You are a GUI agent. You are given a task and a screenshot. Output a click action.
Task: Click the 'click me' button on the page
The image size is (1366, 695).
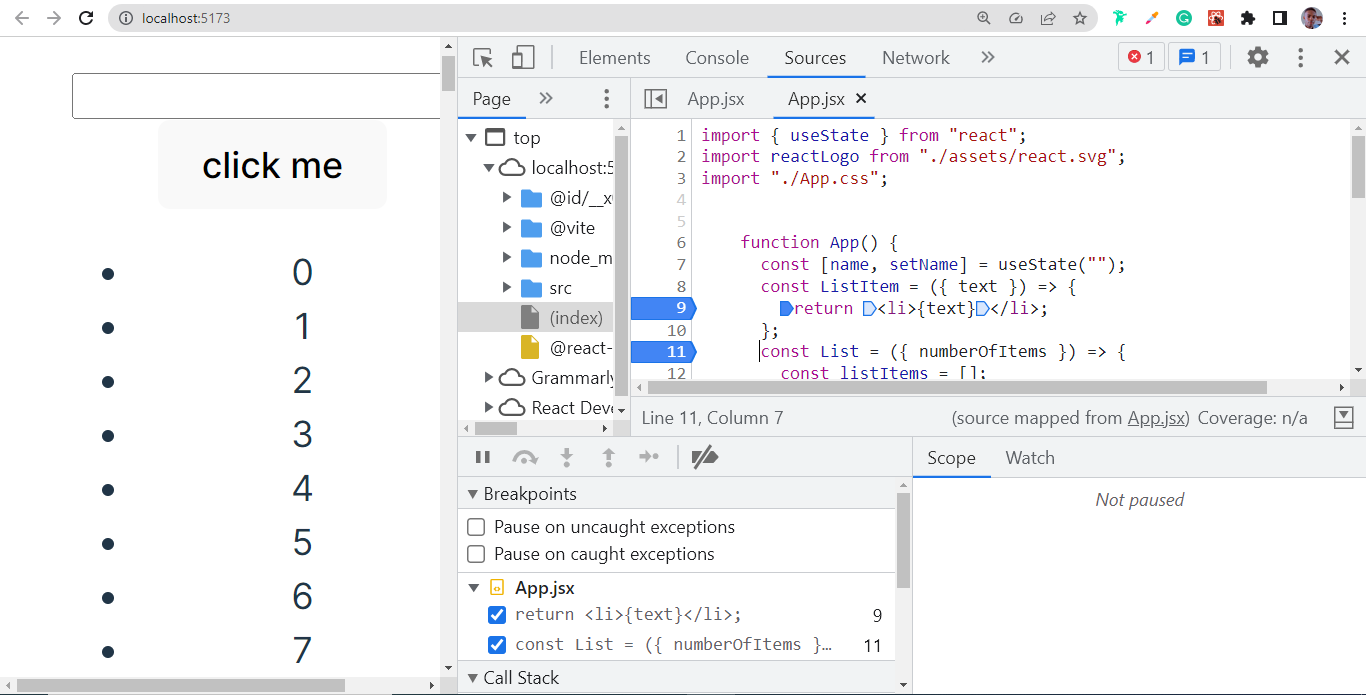coord(272,165)
